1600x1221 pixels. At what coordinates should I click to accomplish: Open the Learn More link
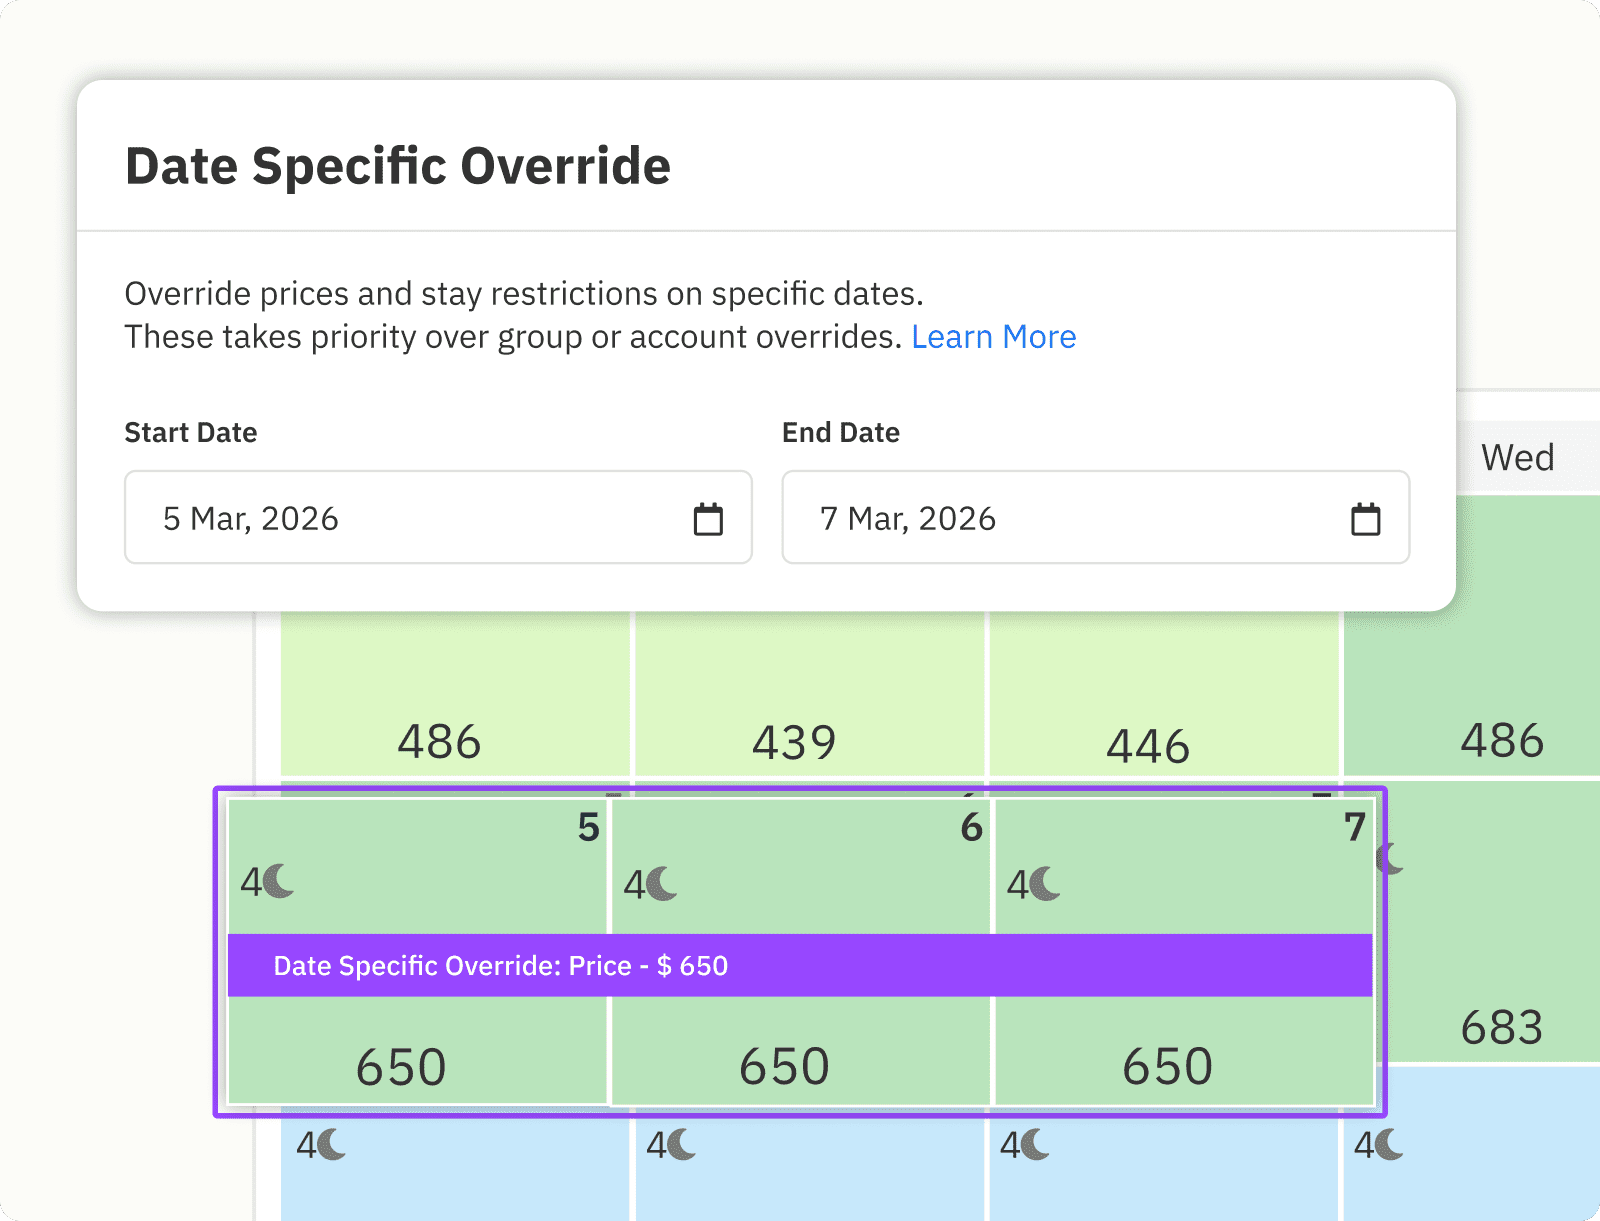pyautogui.click(x=993, y=337)
